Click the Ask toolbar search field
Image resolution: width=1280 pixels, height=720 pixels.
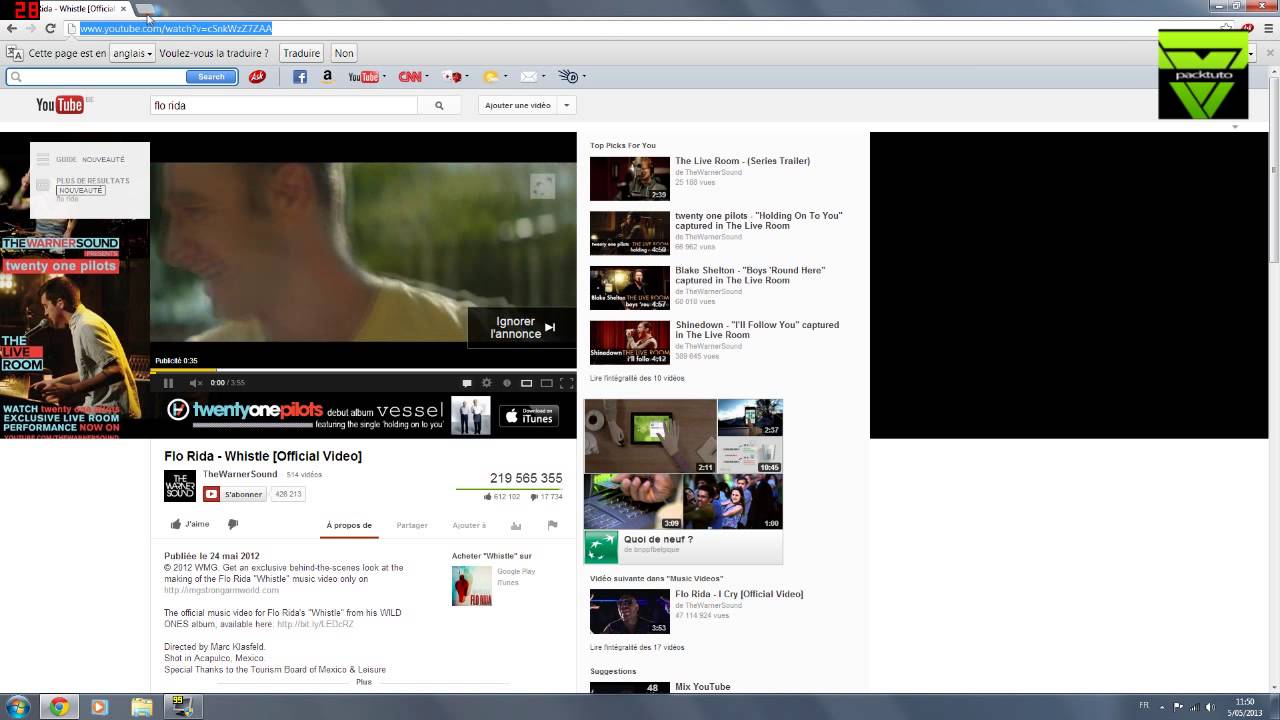point(96,77)
